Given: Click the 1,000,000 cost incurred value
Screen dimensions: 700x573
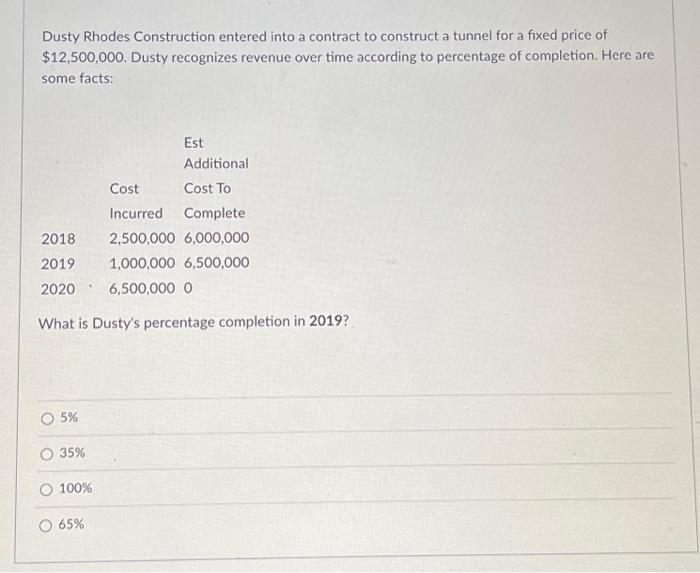Looking at the screenshot, I should click(142, 263).
